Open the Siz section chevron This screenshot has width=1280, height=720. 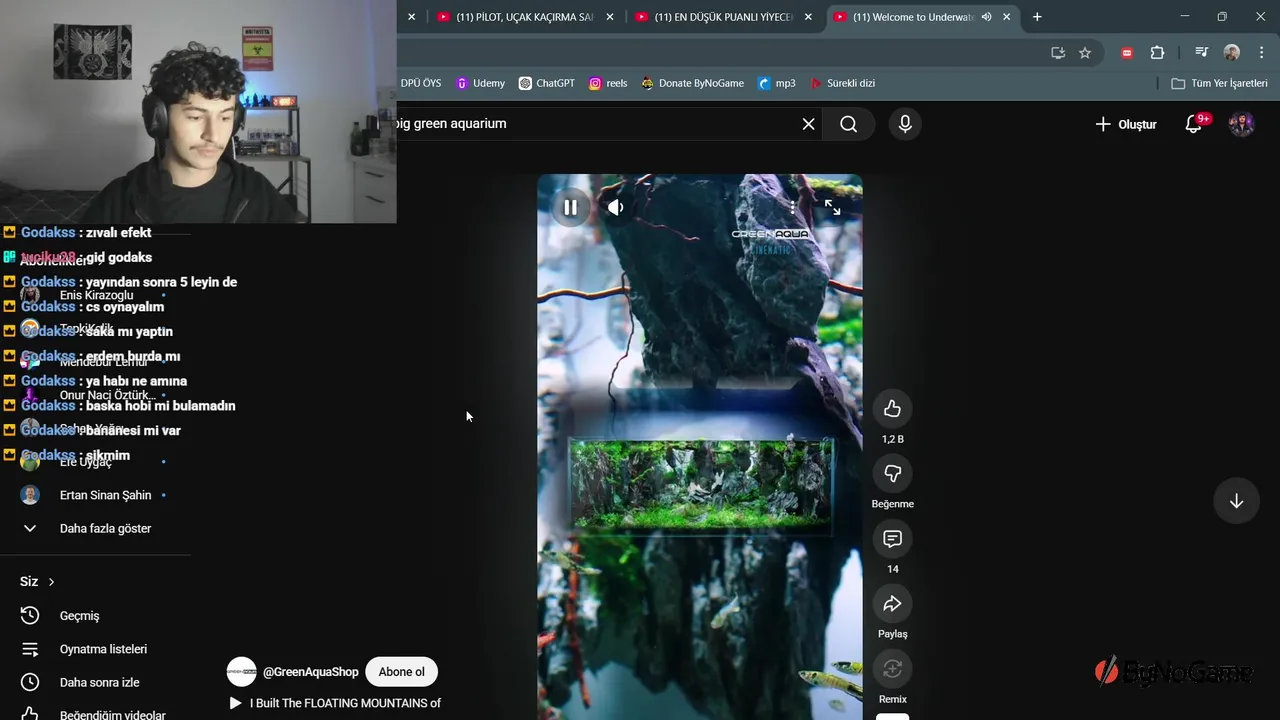click(x=51, y=582)
